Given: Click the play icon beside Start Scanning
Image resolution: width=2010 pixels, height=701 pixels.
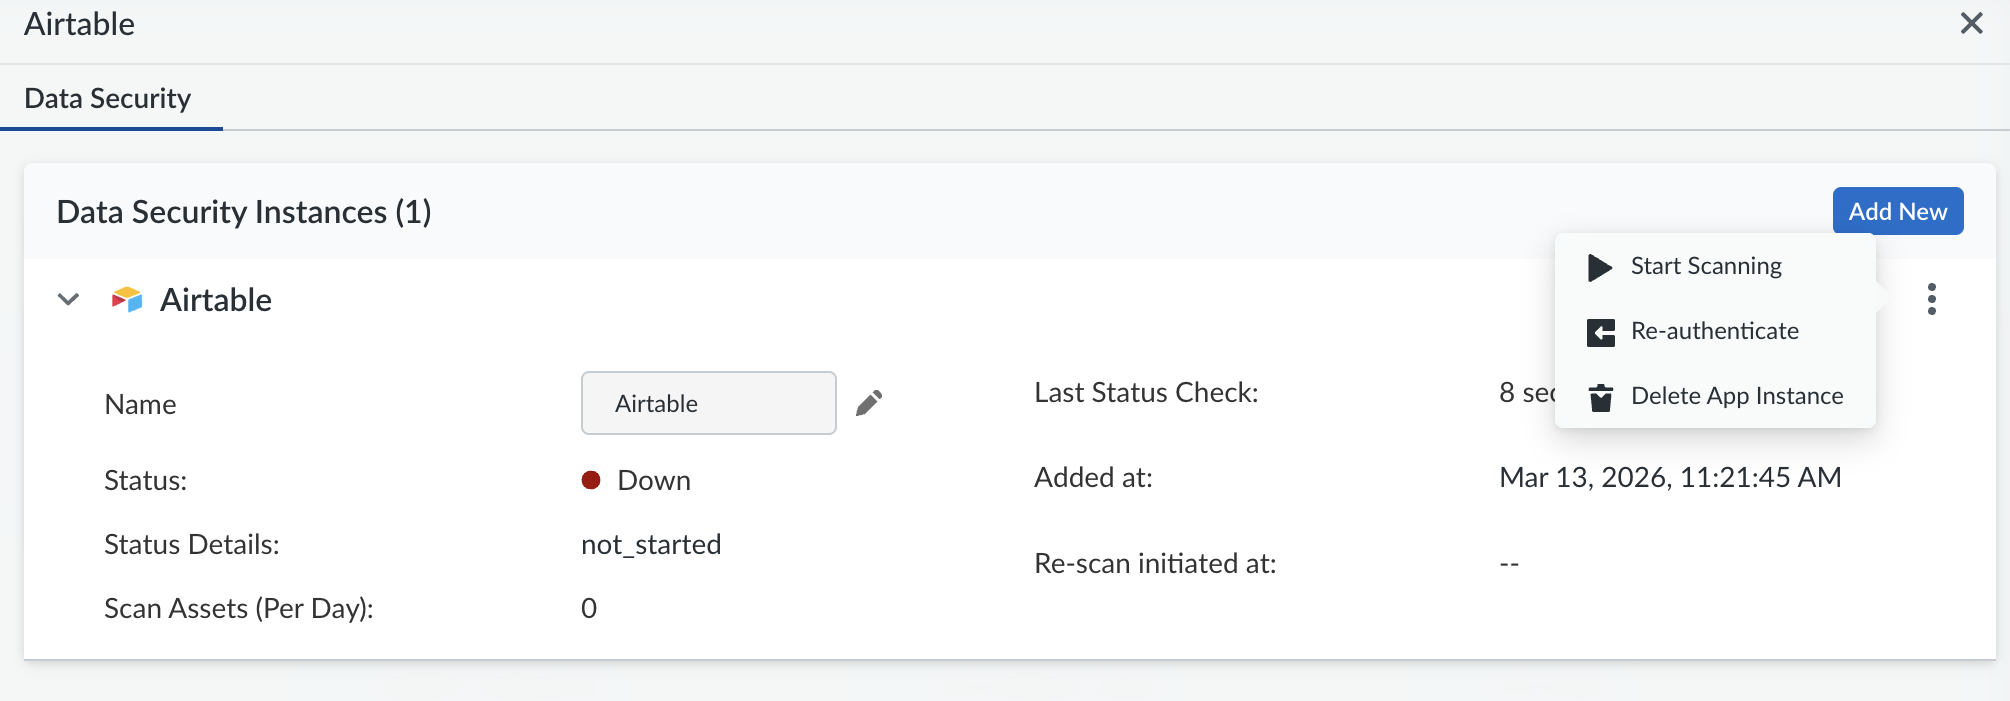Looking at the screenshot, I should (1600, 267).
